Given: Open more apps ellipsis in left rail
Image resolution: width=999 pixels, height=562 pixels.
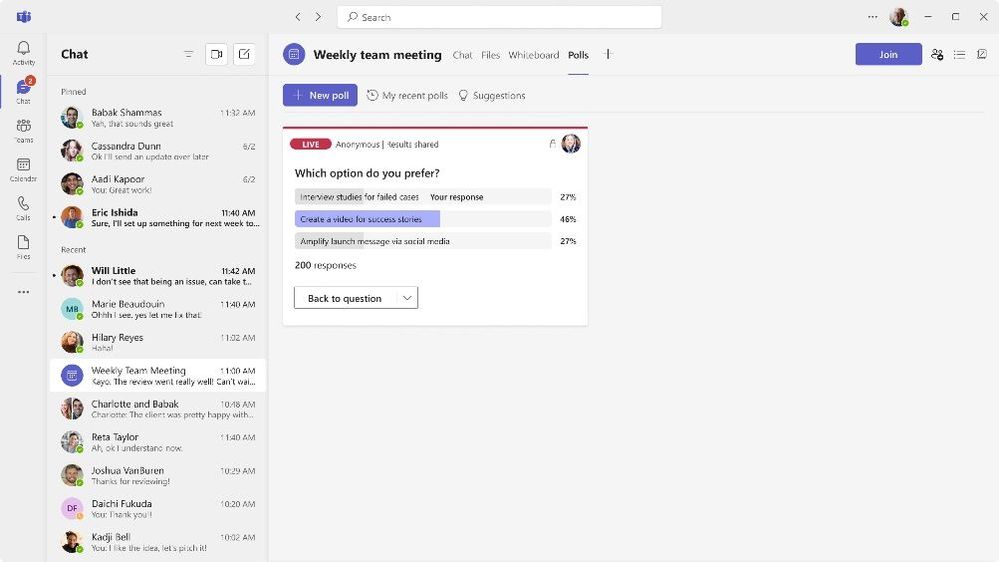Looking at the screenshot, I should coord(24,292).
